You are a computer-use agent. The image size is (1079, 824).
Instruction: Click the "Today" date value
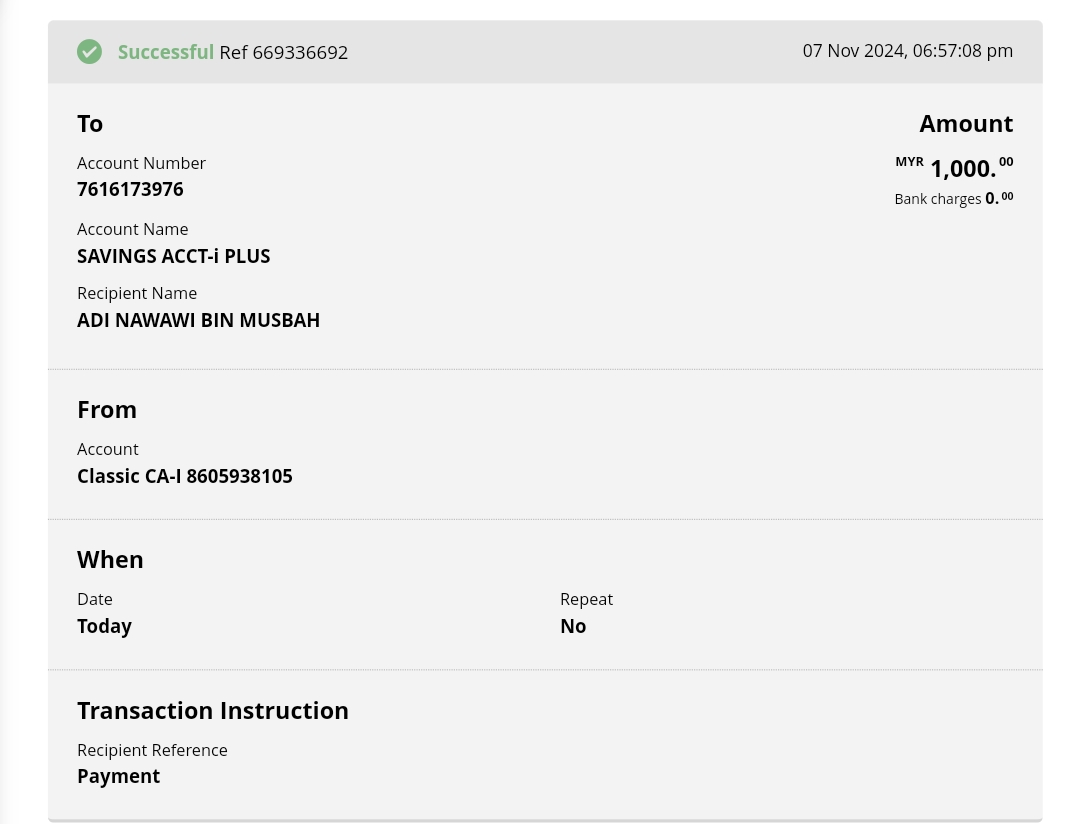(104, 627)
